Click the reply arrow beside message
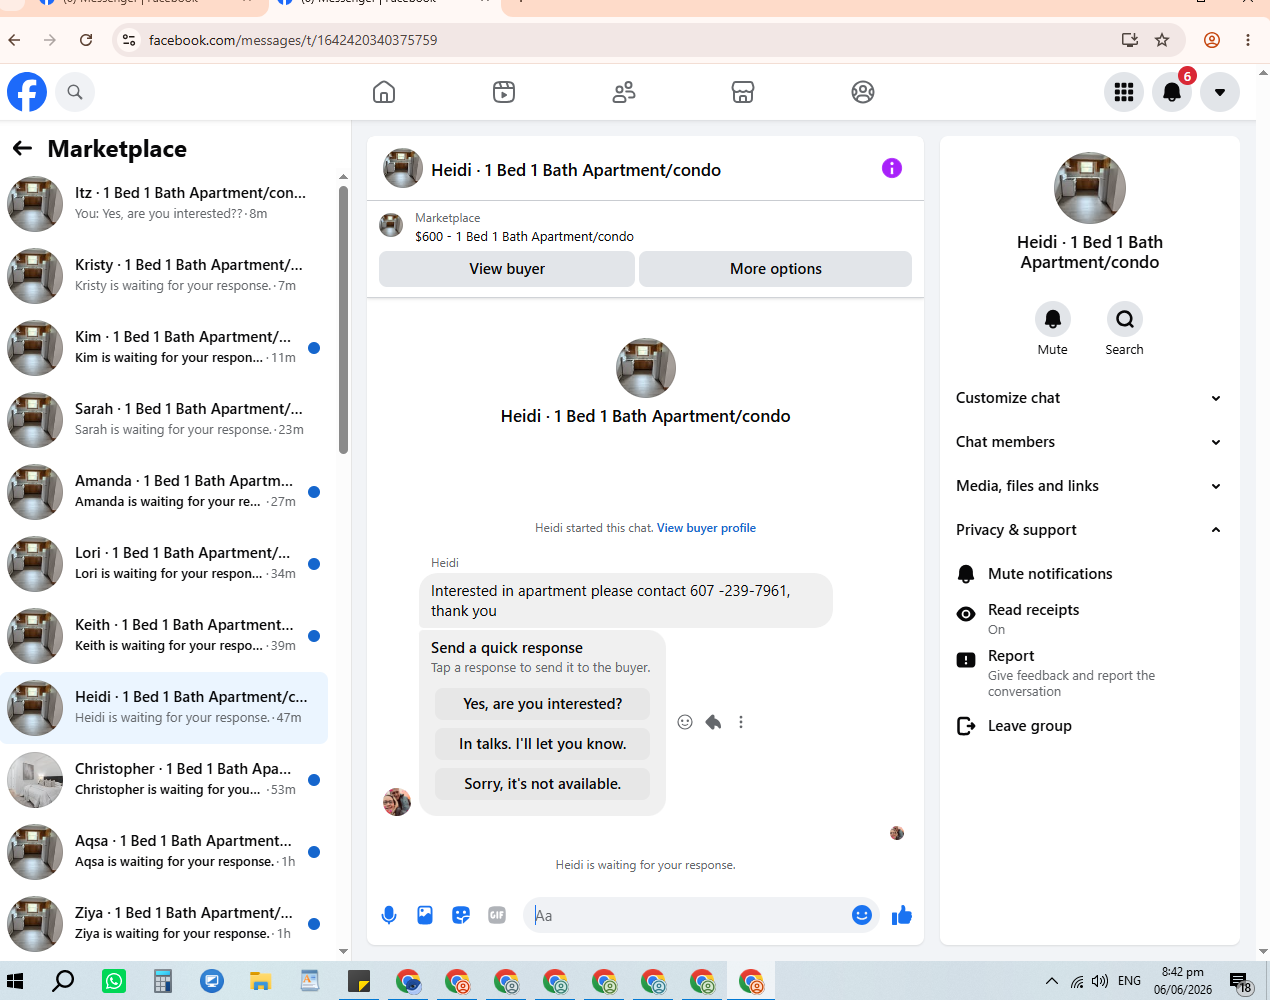 tap(713, 722)
